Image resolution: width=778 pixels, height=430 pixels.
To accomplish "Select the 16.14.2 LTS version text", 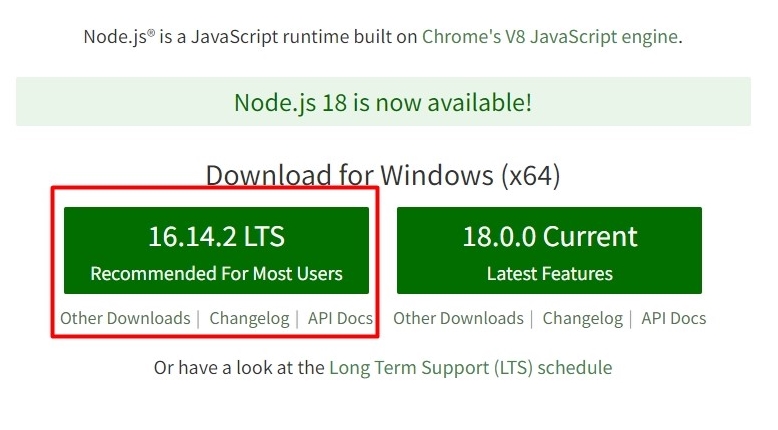I will 216,236.
